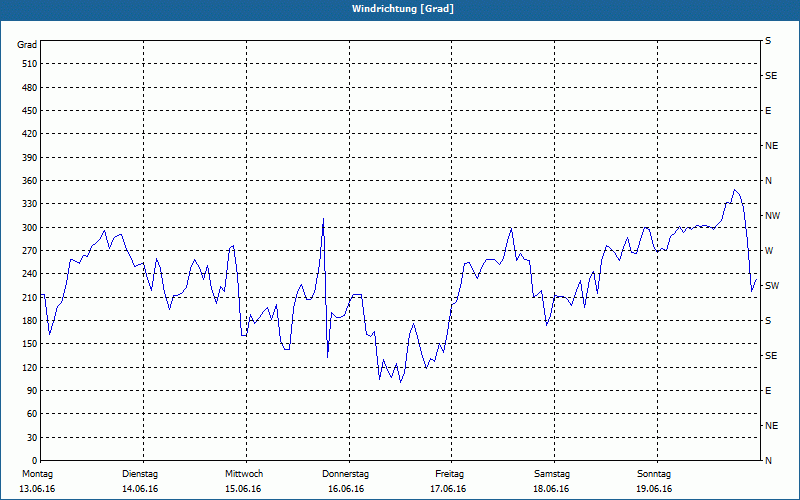Click the NE compass label aligned with 390
The height and width of the screenshot is (500, 800).
pyautogui.click(x=771, y=146)
